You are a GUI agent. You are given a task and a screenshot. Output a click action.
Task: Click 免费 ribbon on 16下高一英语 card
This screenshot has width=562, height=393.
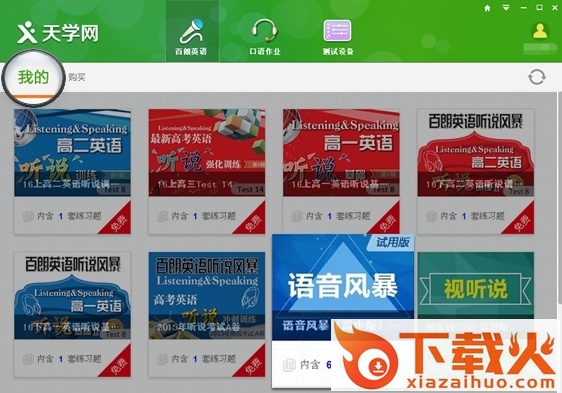point(119,365)
